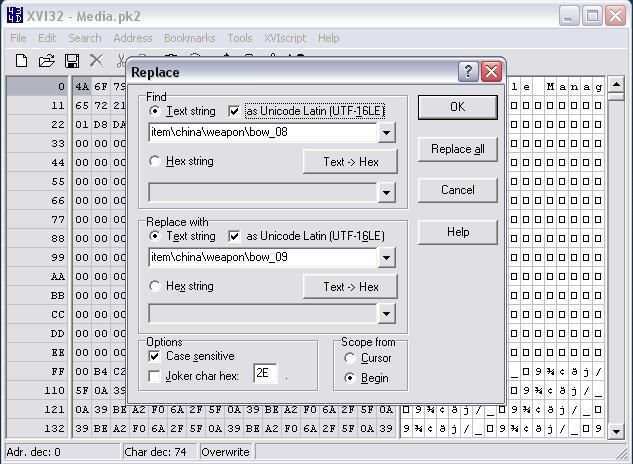Select Find Text string radio button
The height and width of the screenshot is (464, 633).
(x=154, y=111)
